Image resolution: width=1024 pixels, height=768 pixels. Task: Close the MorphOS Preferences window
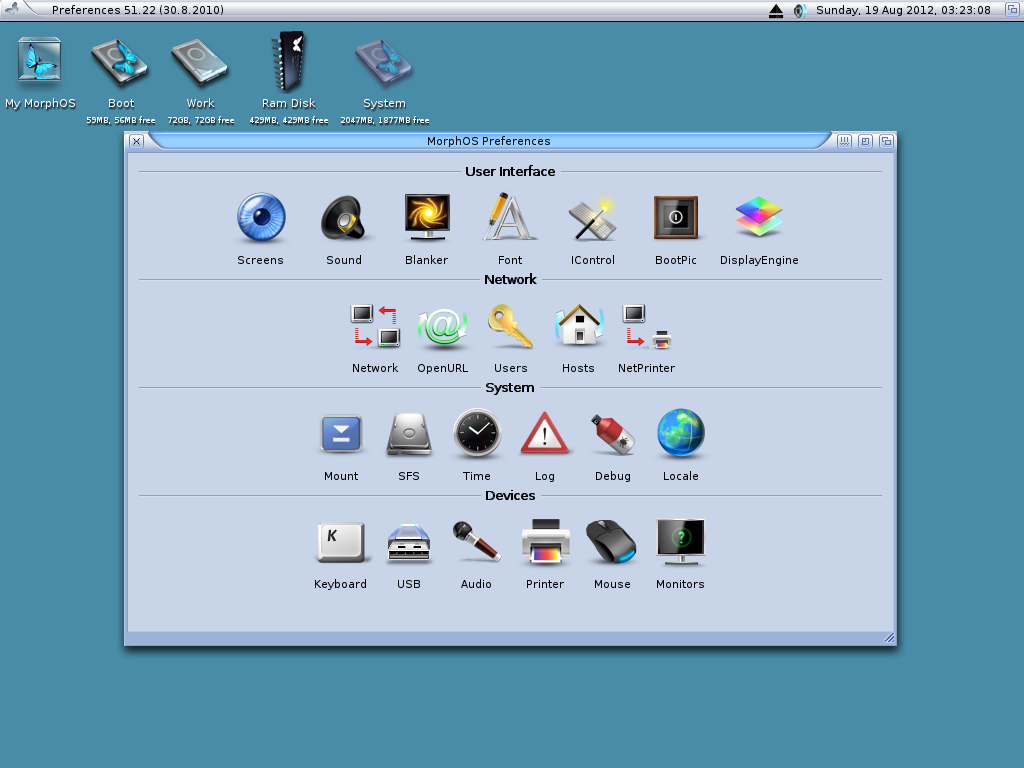(x=136, y=141)
